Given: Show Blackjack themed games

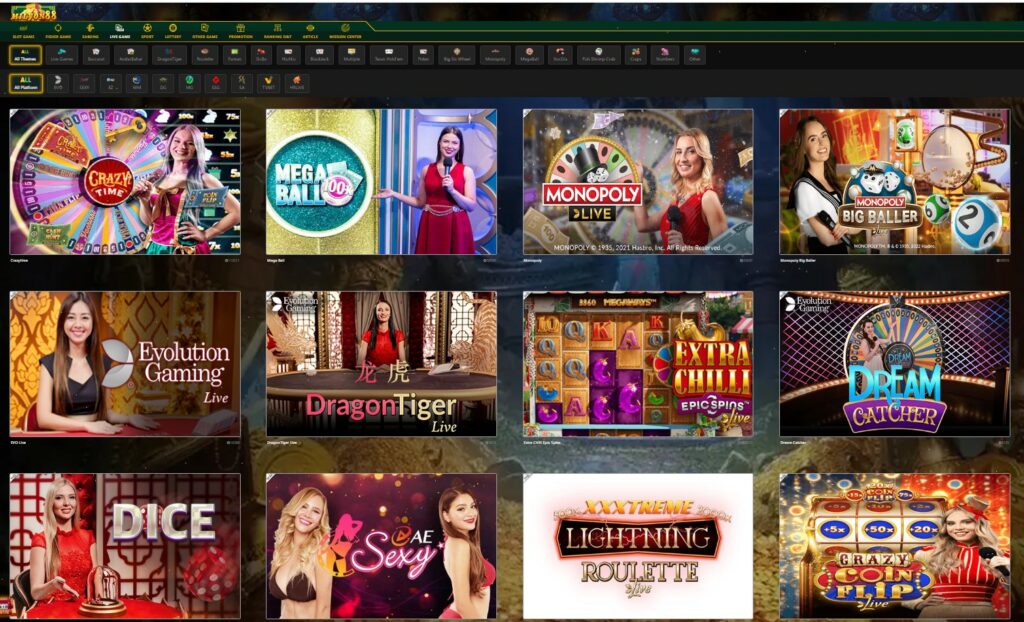Looking at the screenshot, I should tap(319, 56).
